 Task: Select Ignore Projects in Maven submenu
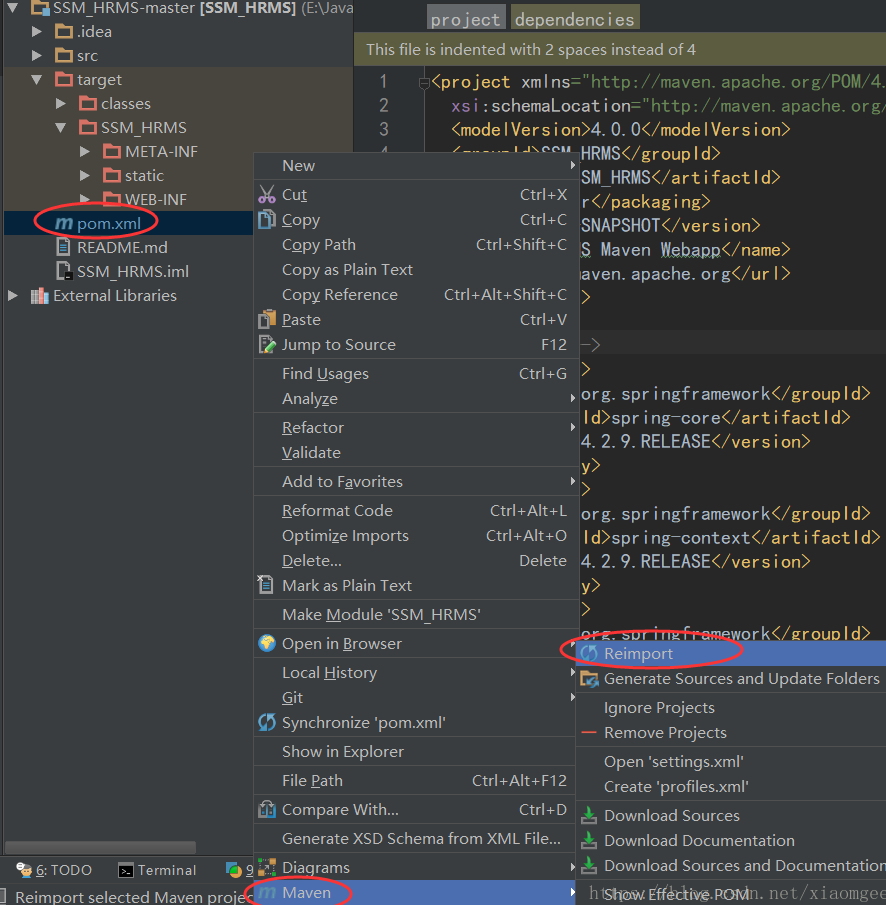(731, 708)
